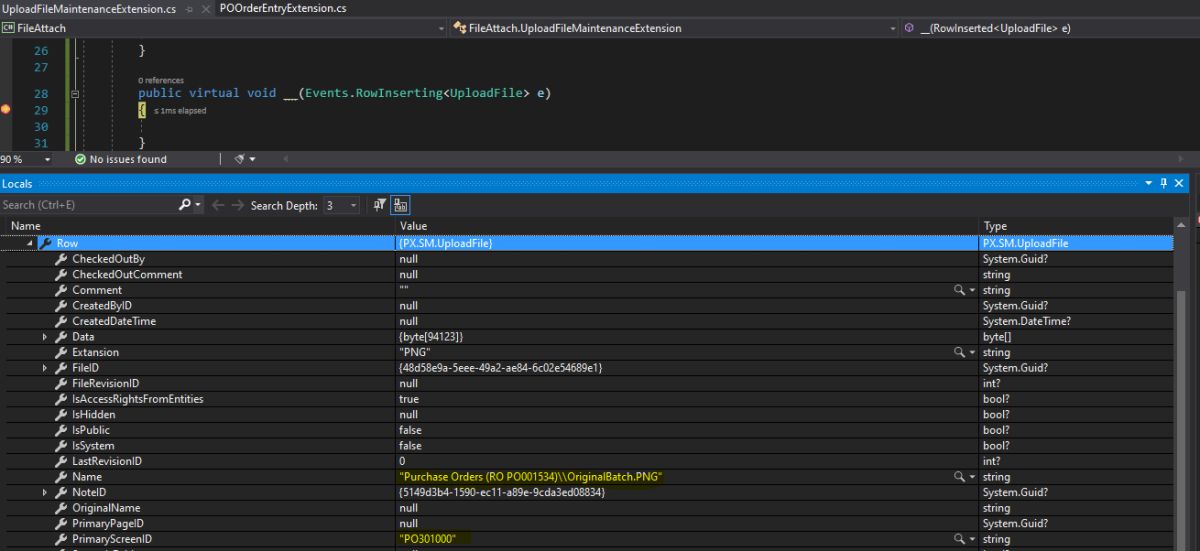Viewport: 1200px width, 551px height.
Task: Click editor horizontal scrollbar right arrow
Action: (1182, 159)
